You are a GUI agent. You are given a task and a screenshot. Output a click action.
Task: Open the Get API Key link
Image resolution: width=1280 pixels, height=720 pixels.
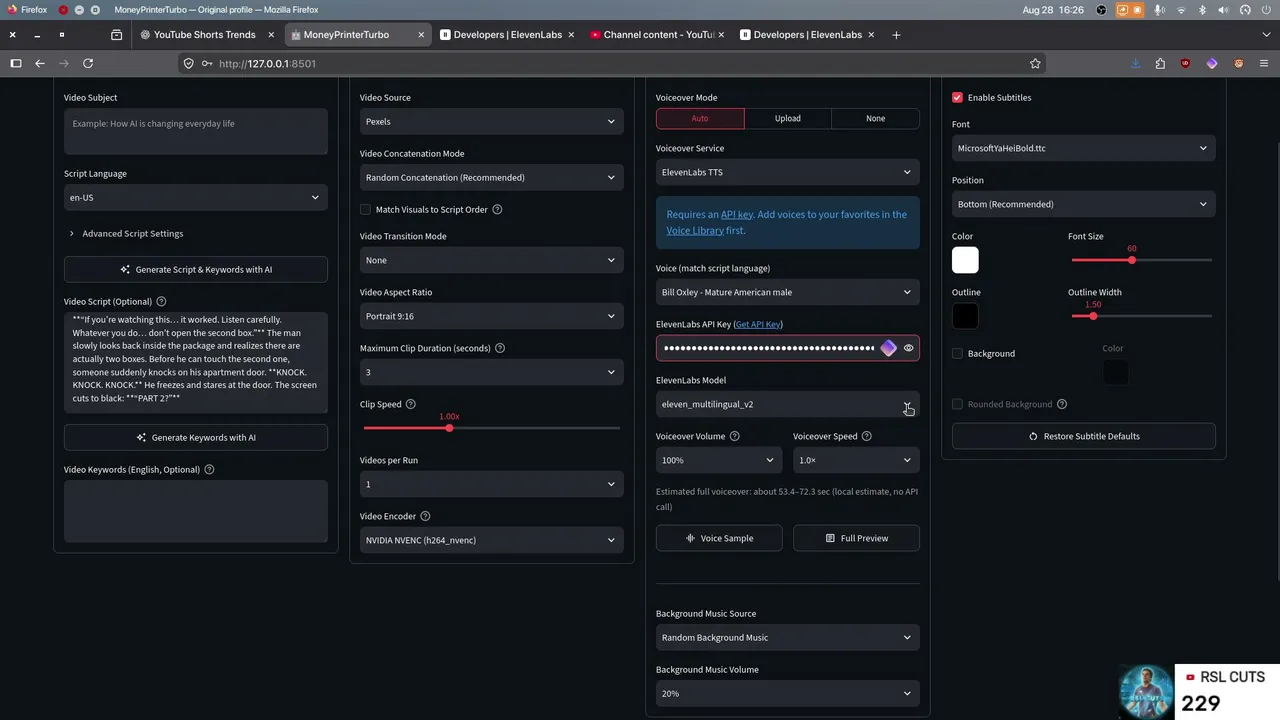click(758, 324)
